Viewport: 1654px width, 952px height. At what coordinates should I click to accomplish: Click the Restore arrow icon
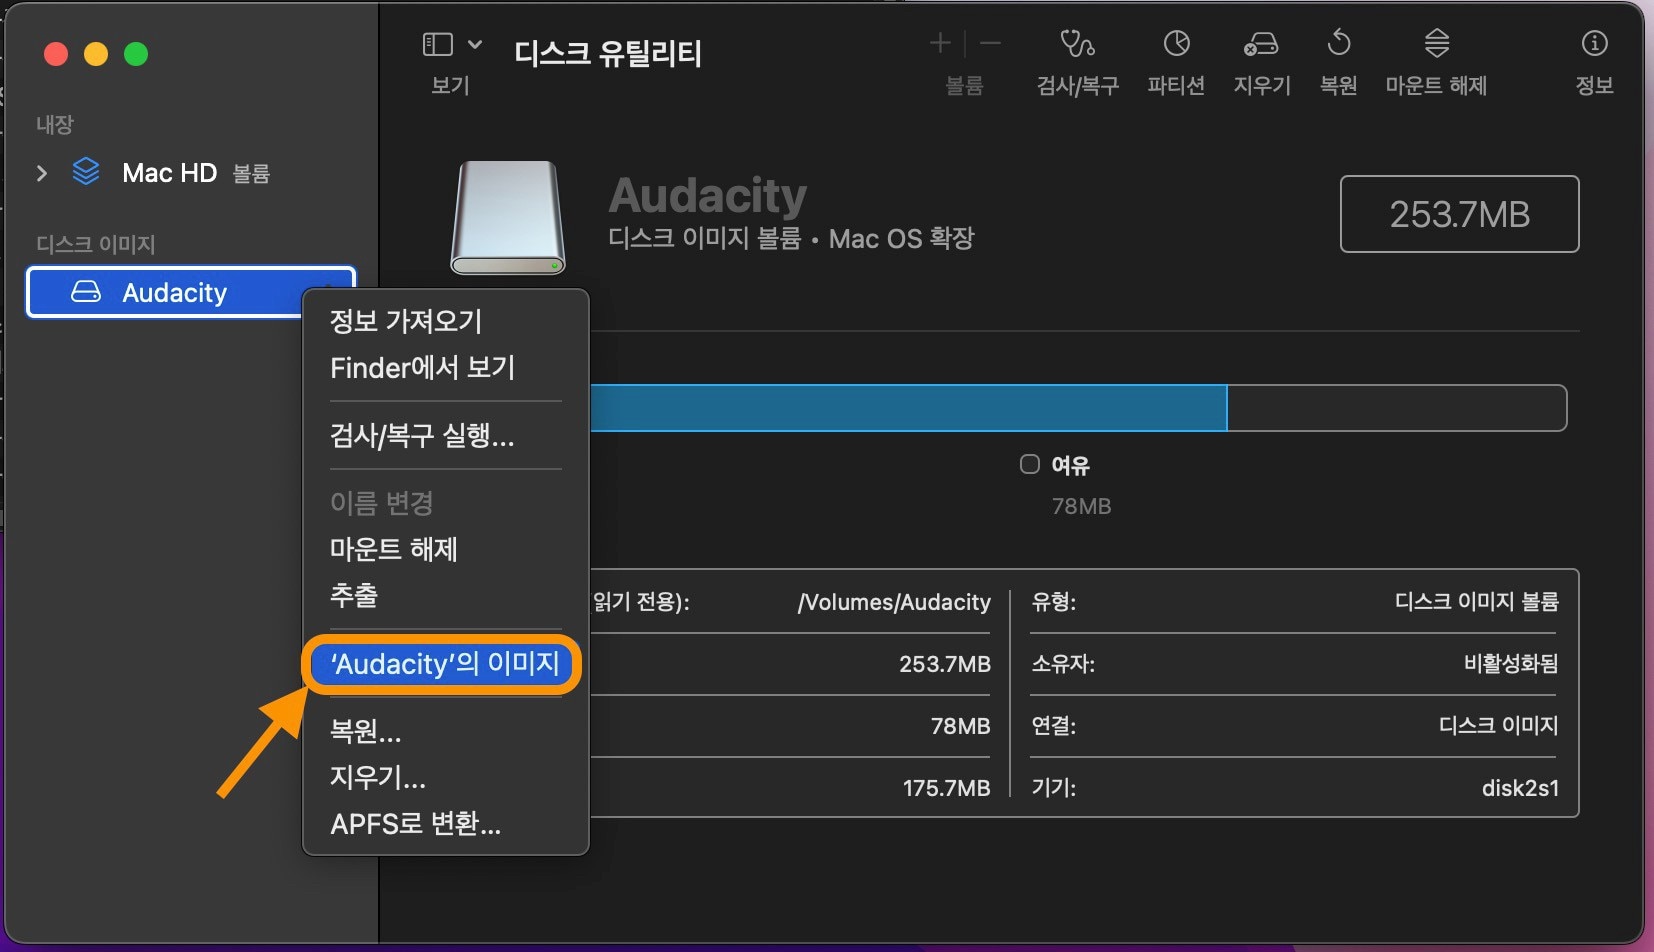pyautogui.click(x=1338, y=43)
